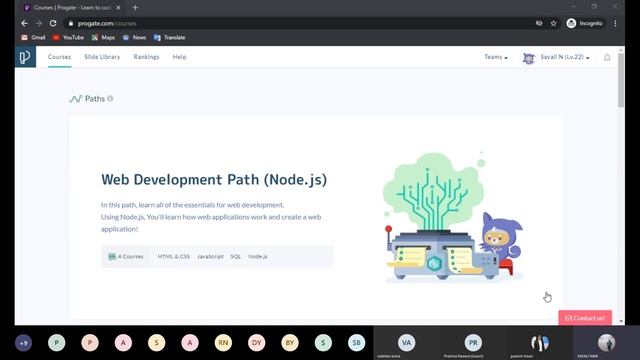The image size is (640, 360).
Task: Expand the Teams dropdown
Action: (496, 57)
